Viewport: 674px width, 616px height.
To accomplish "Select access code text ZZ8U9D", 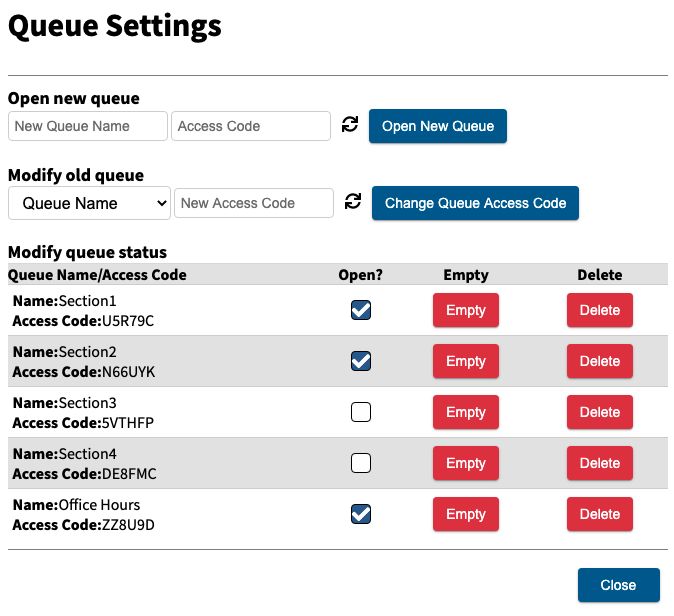I will [128, 525].
